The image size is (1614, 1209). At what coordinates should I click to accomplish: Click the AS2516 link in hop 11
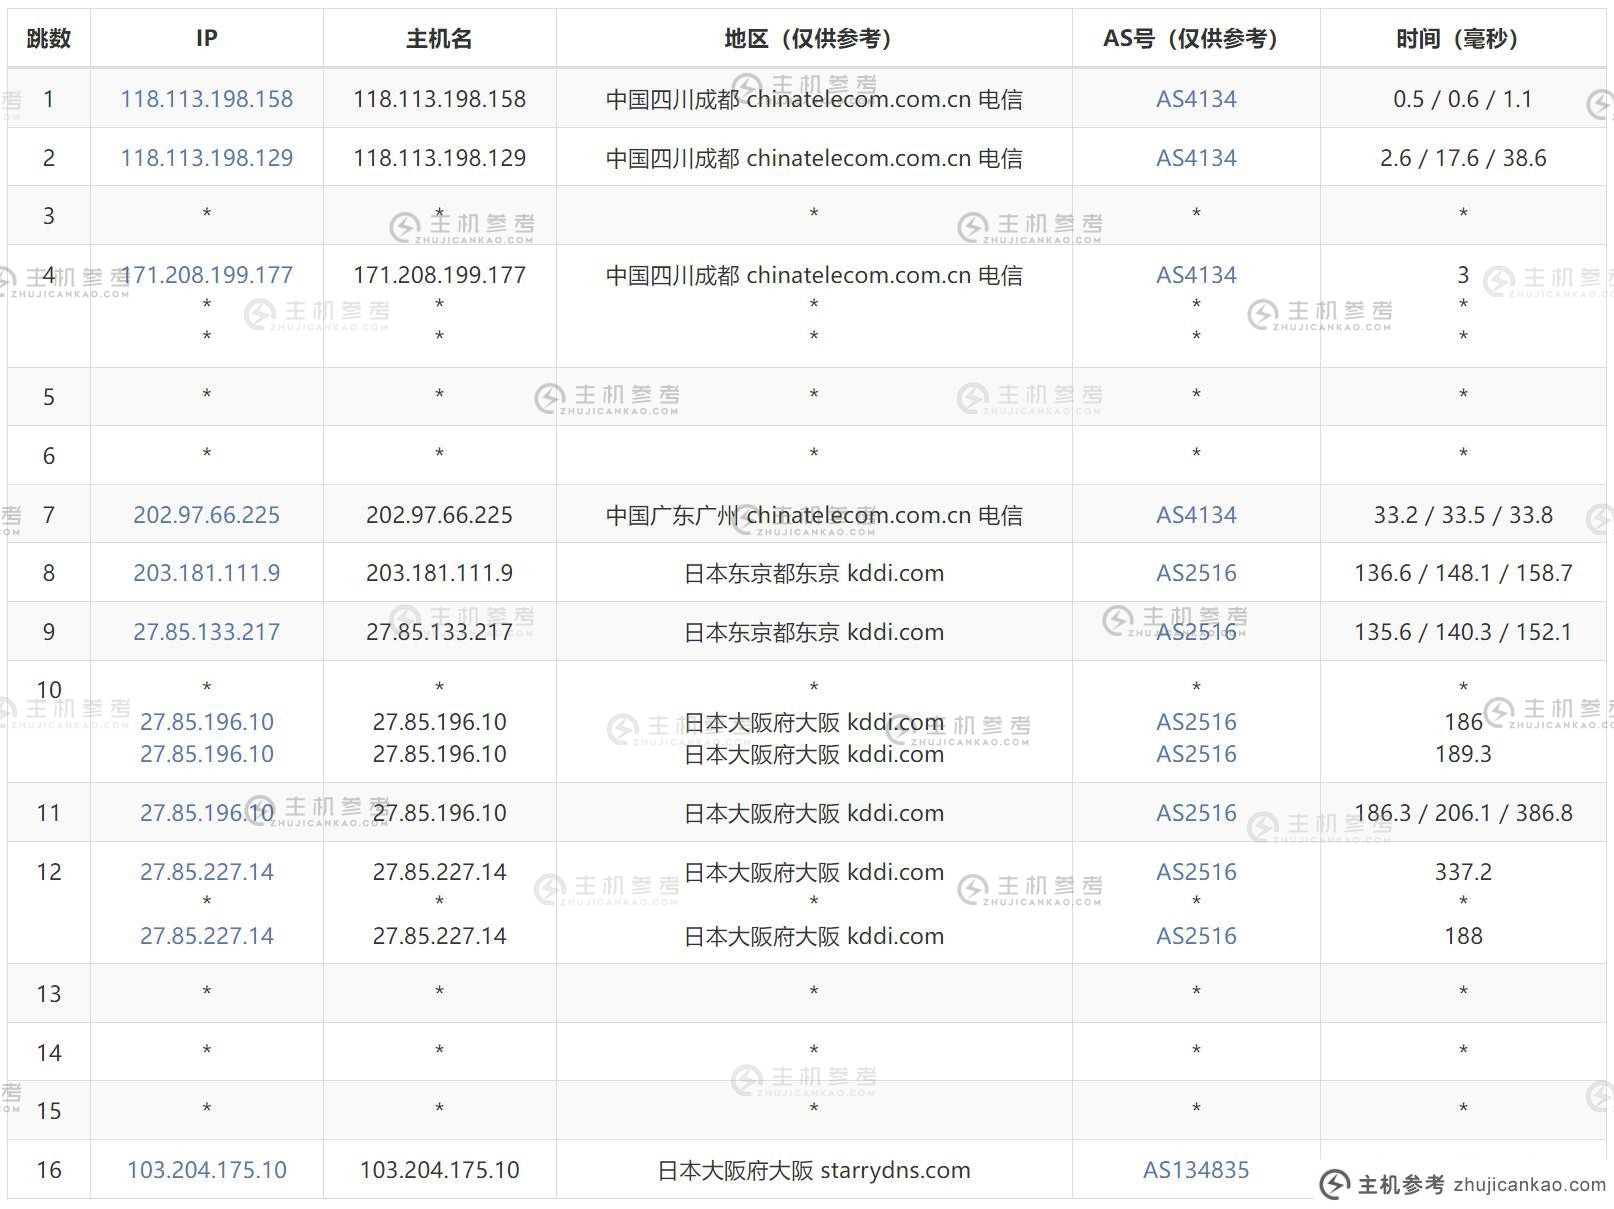tap(1196, 813)
